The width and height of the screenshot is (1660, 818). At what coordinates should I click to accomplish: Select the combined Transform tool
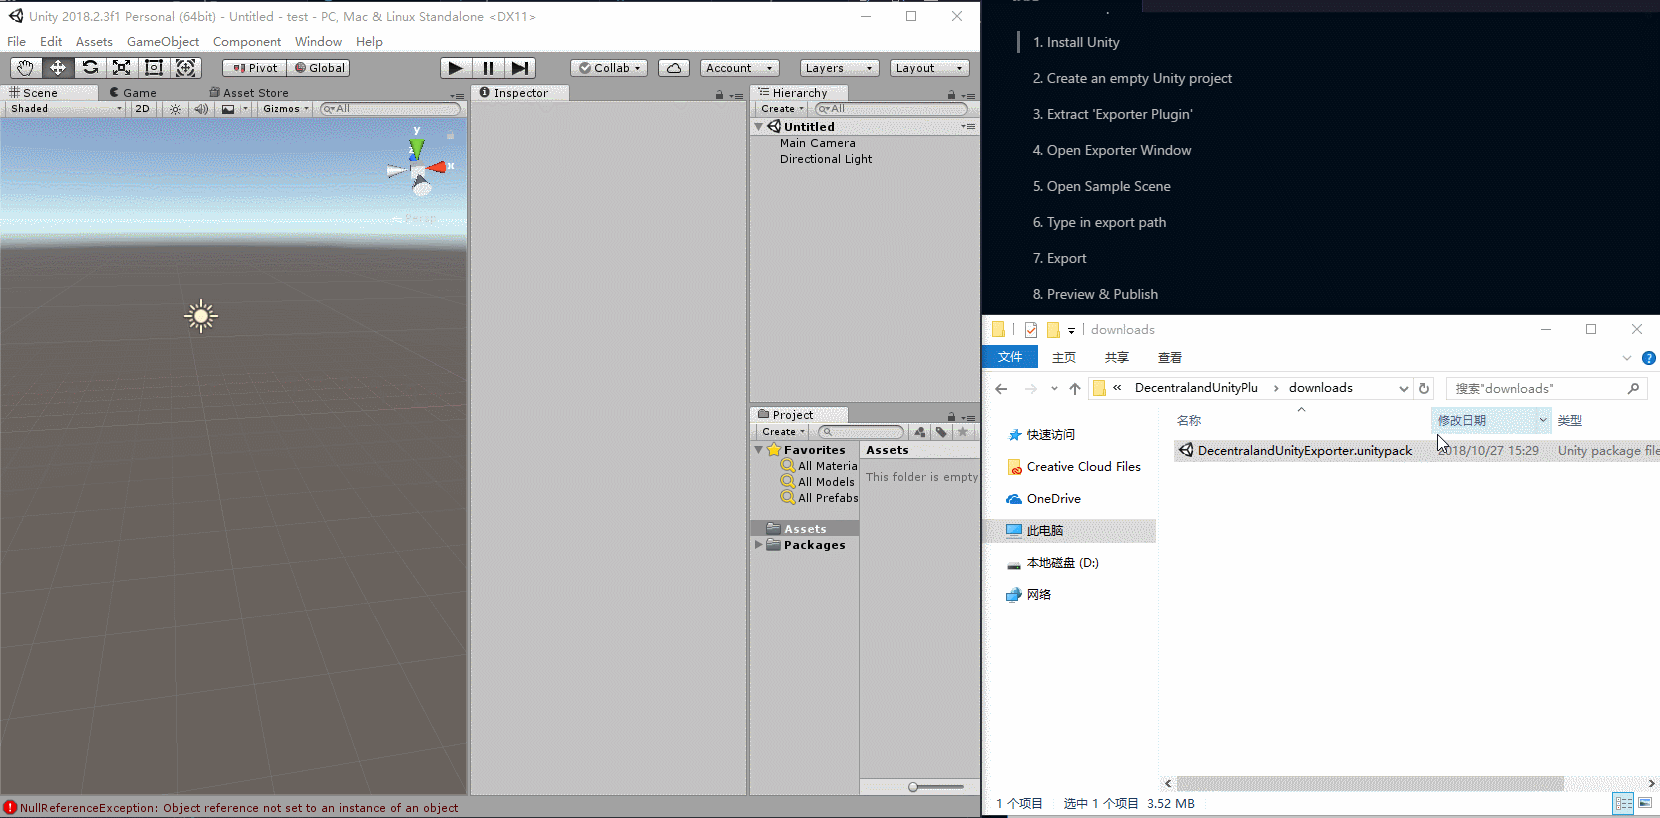185,68
